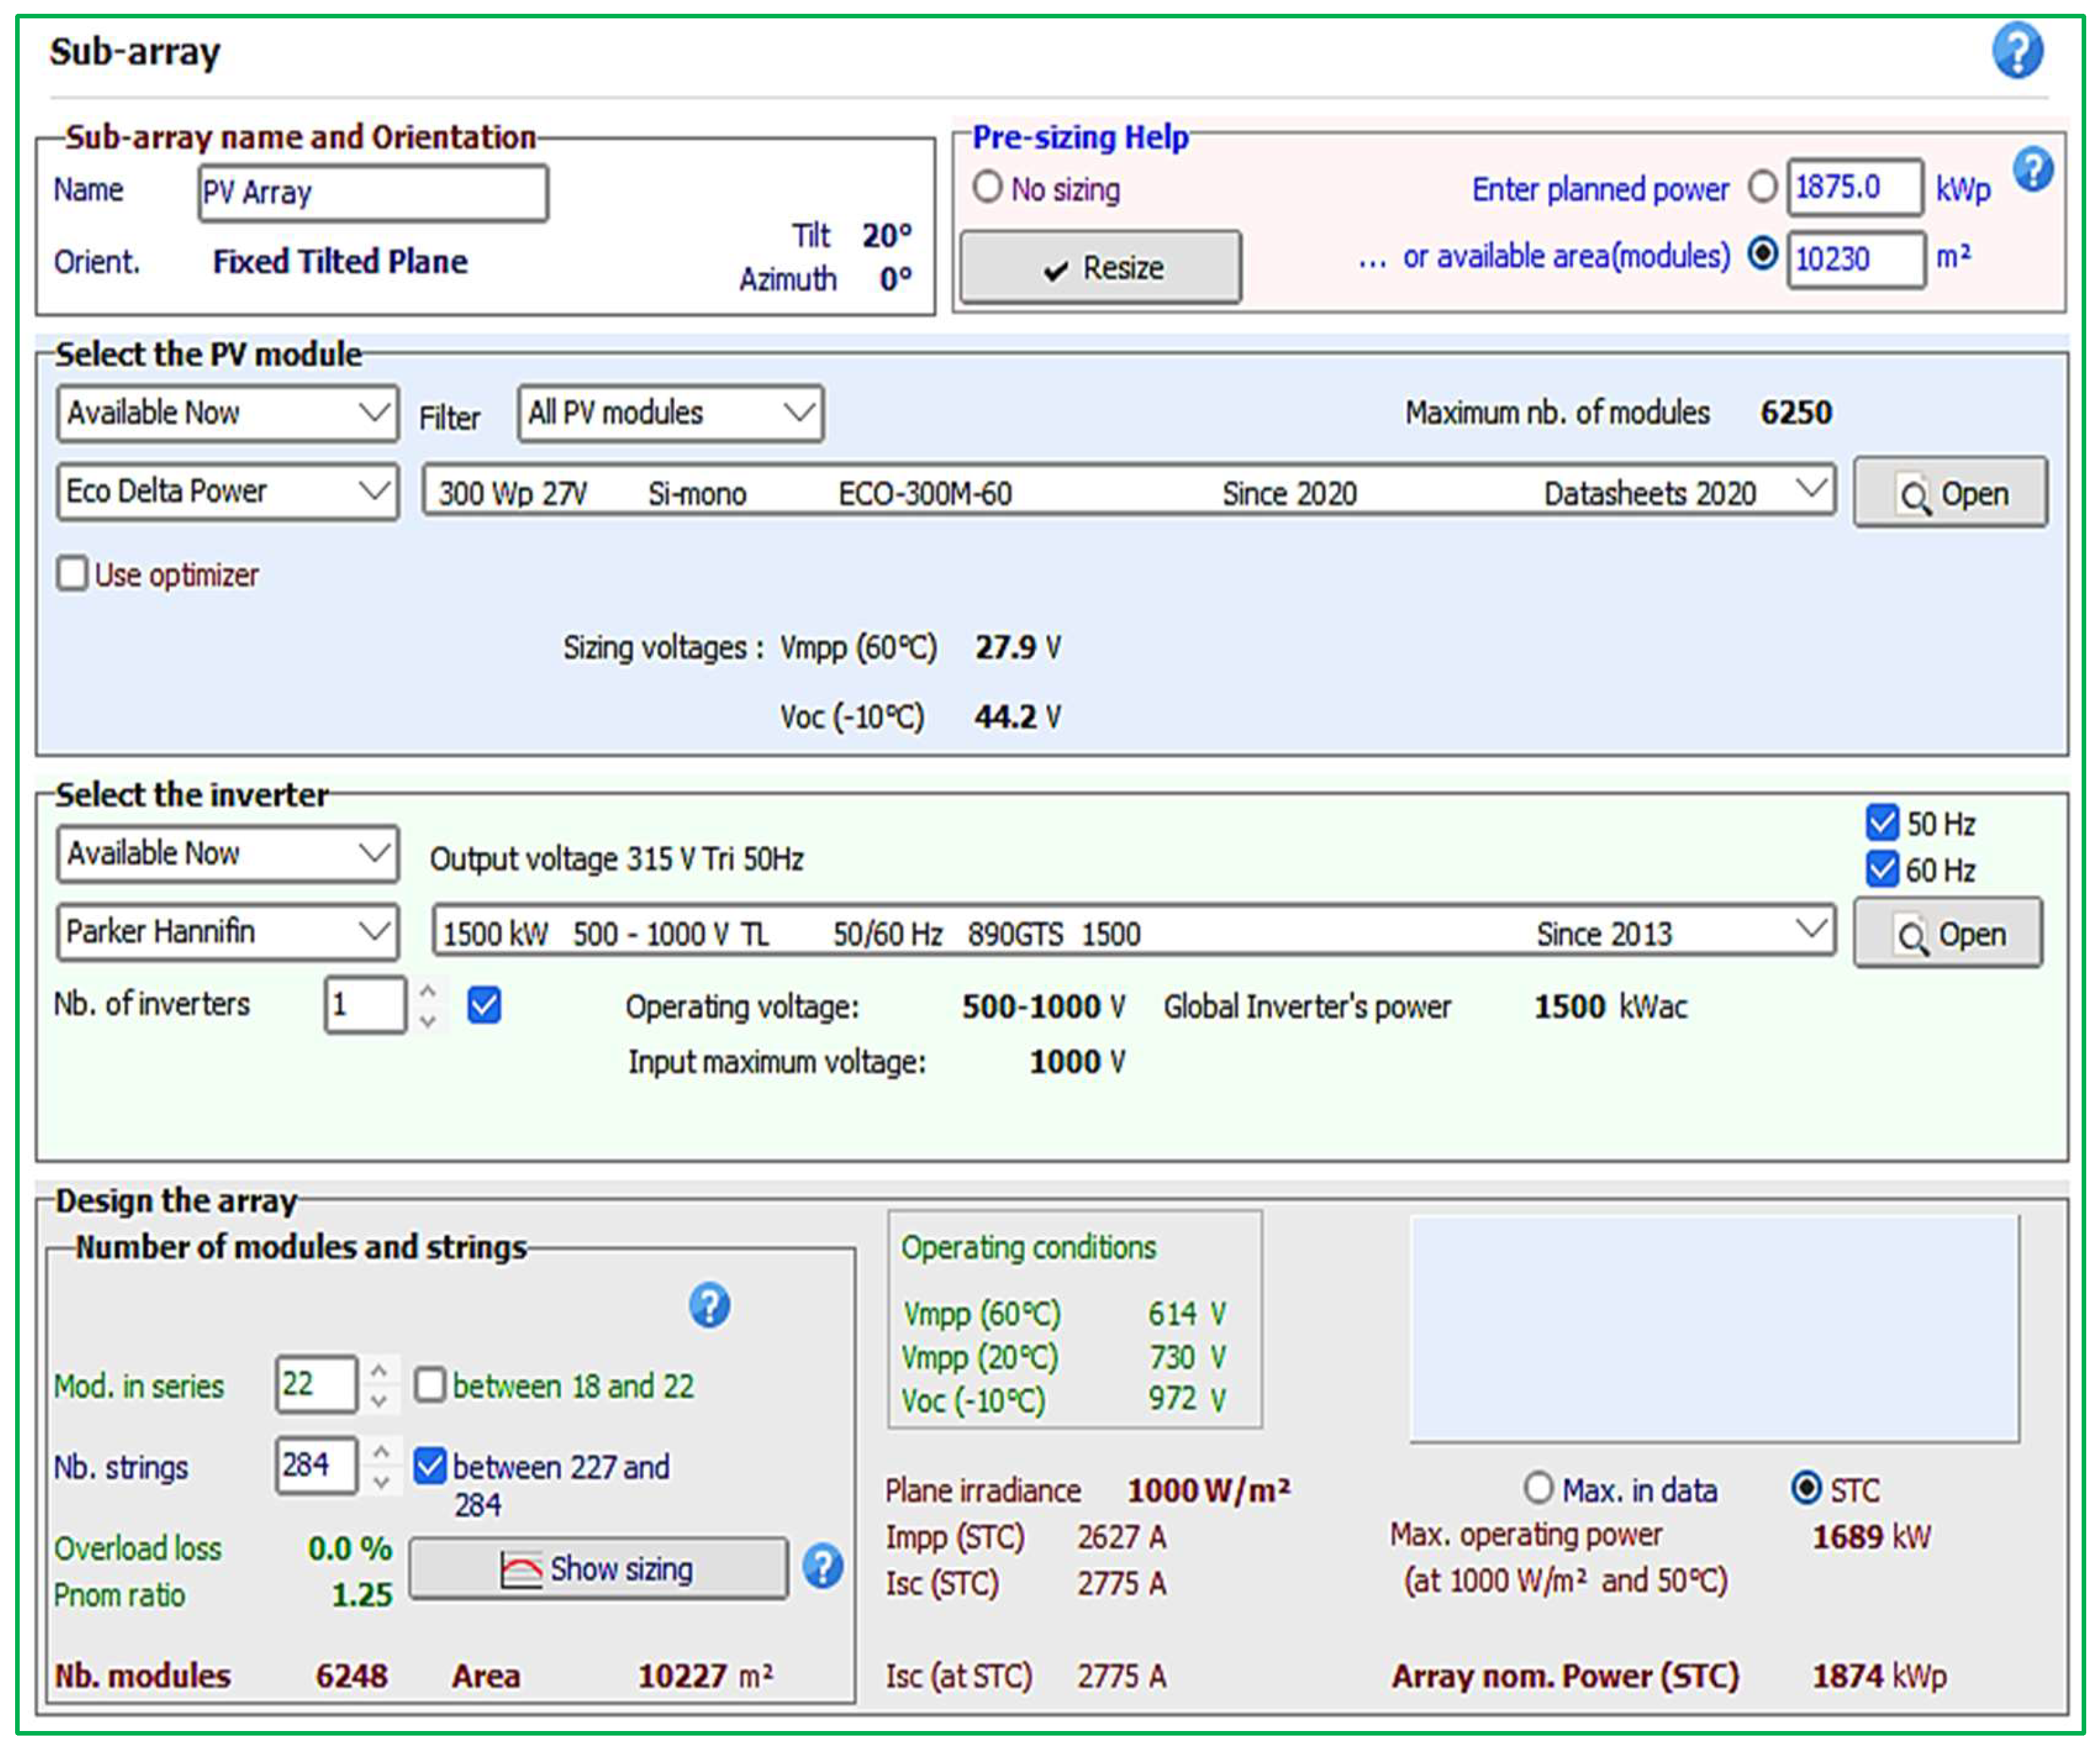The width and height of the screenshot is (2100, 1752).
Task: Select Max. in data radio option
Action: [1538, 1488]
